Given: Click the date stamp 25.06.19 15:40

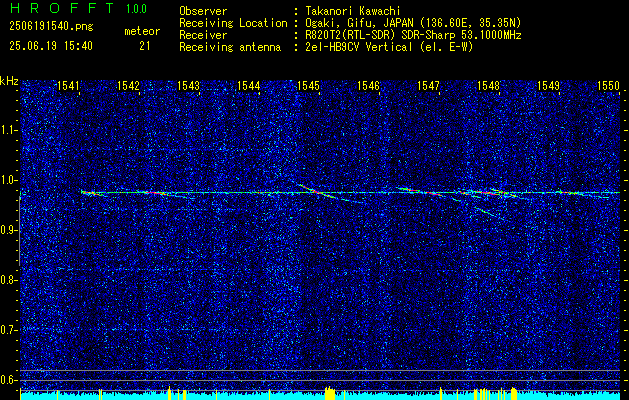Looking at the screenshot, I should point(51,46).
